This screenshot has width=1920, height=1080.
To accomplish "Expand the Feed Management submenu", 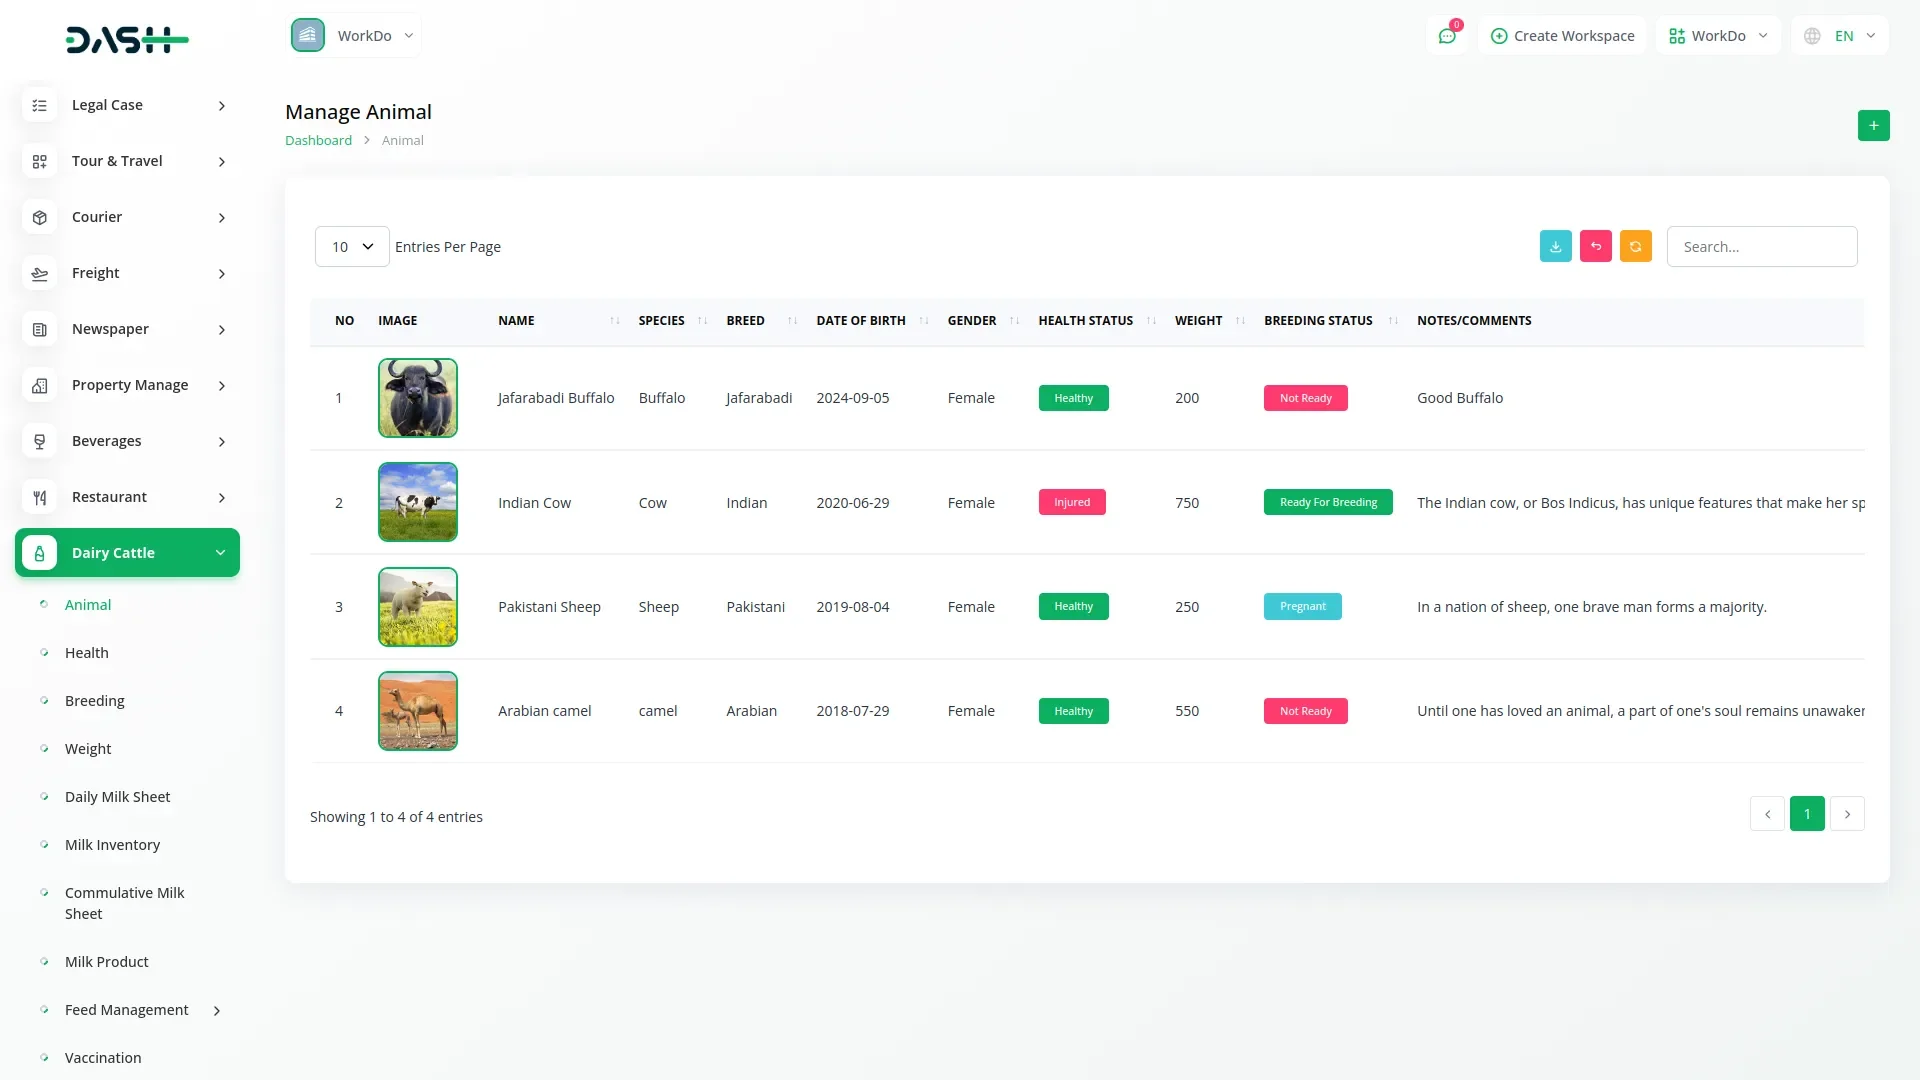I will [217, 1011].
